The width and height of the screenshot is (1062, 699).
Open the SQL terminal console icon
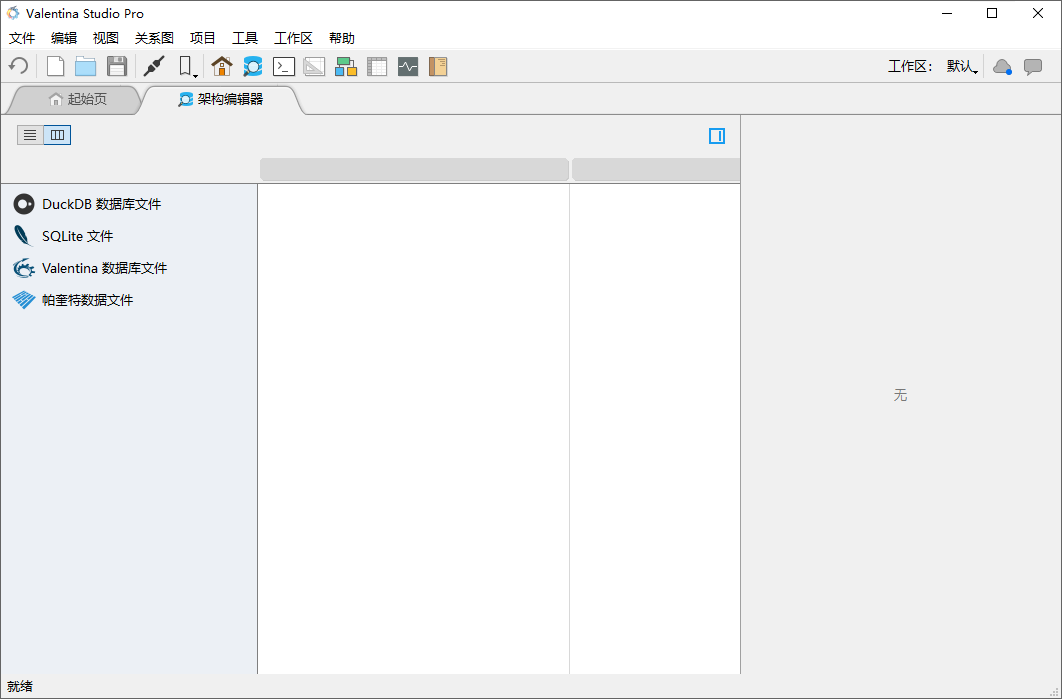click(x=284, y=66)
